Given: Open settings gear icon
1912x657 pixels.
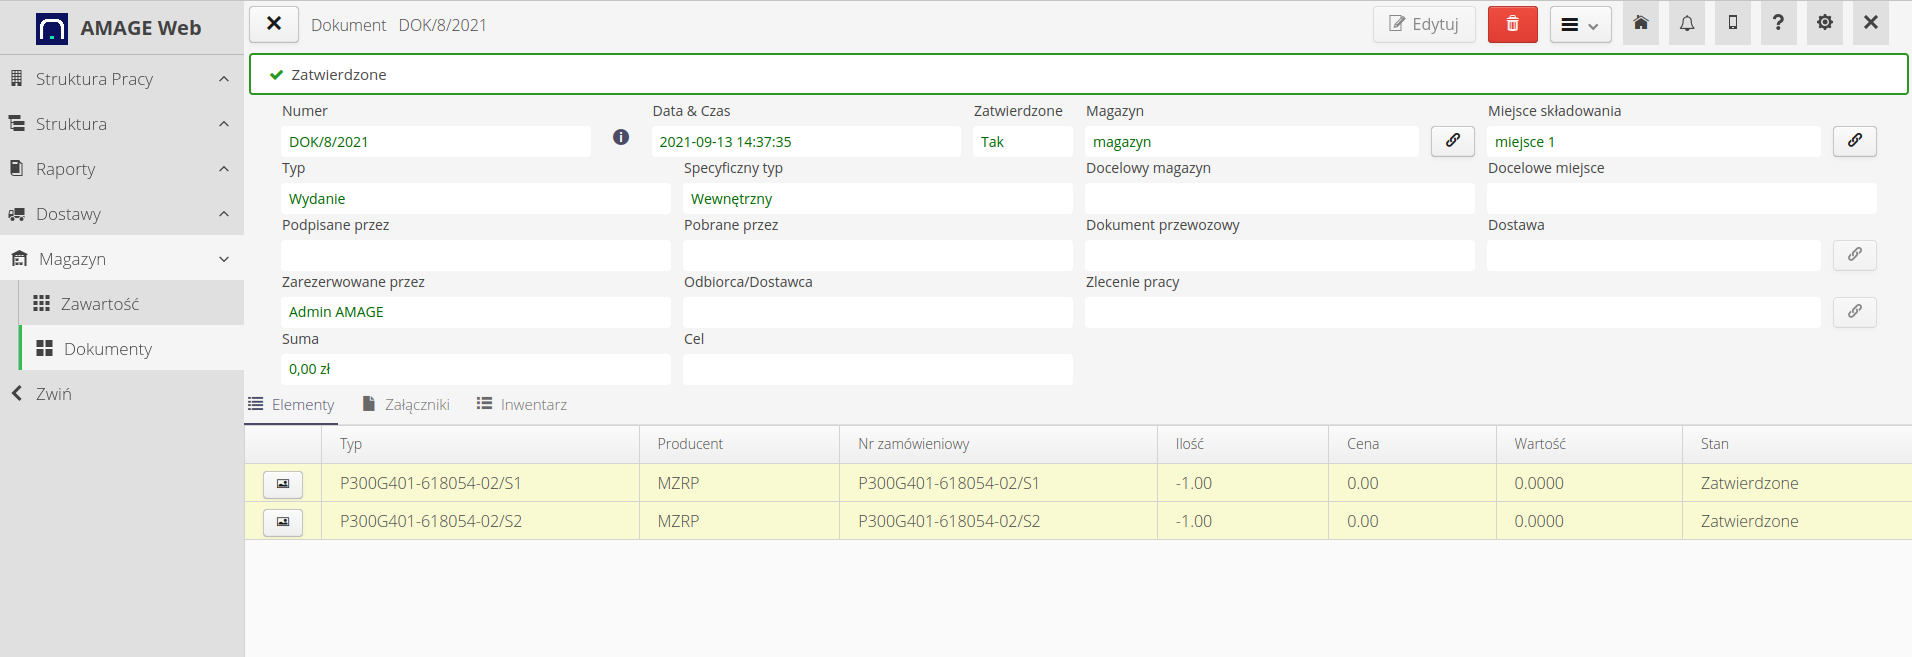Looking at the screenshot, I should tap(1825, 23).
